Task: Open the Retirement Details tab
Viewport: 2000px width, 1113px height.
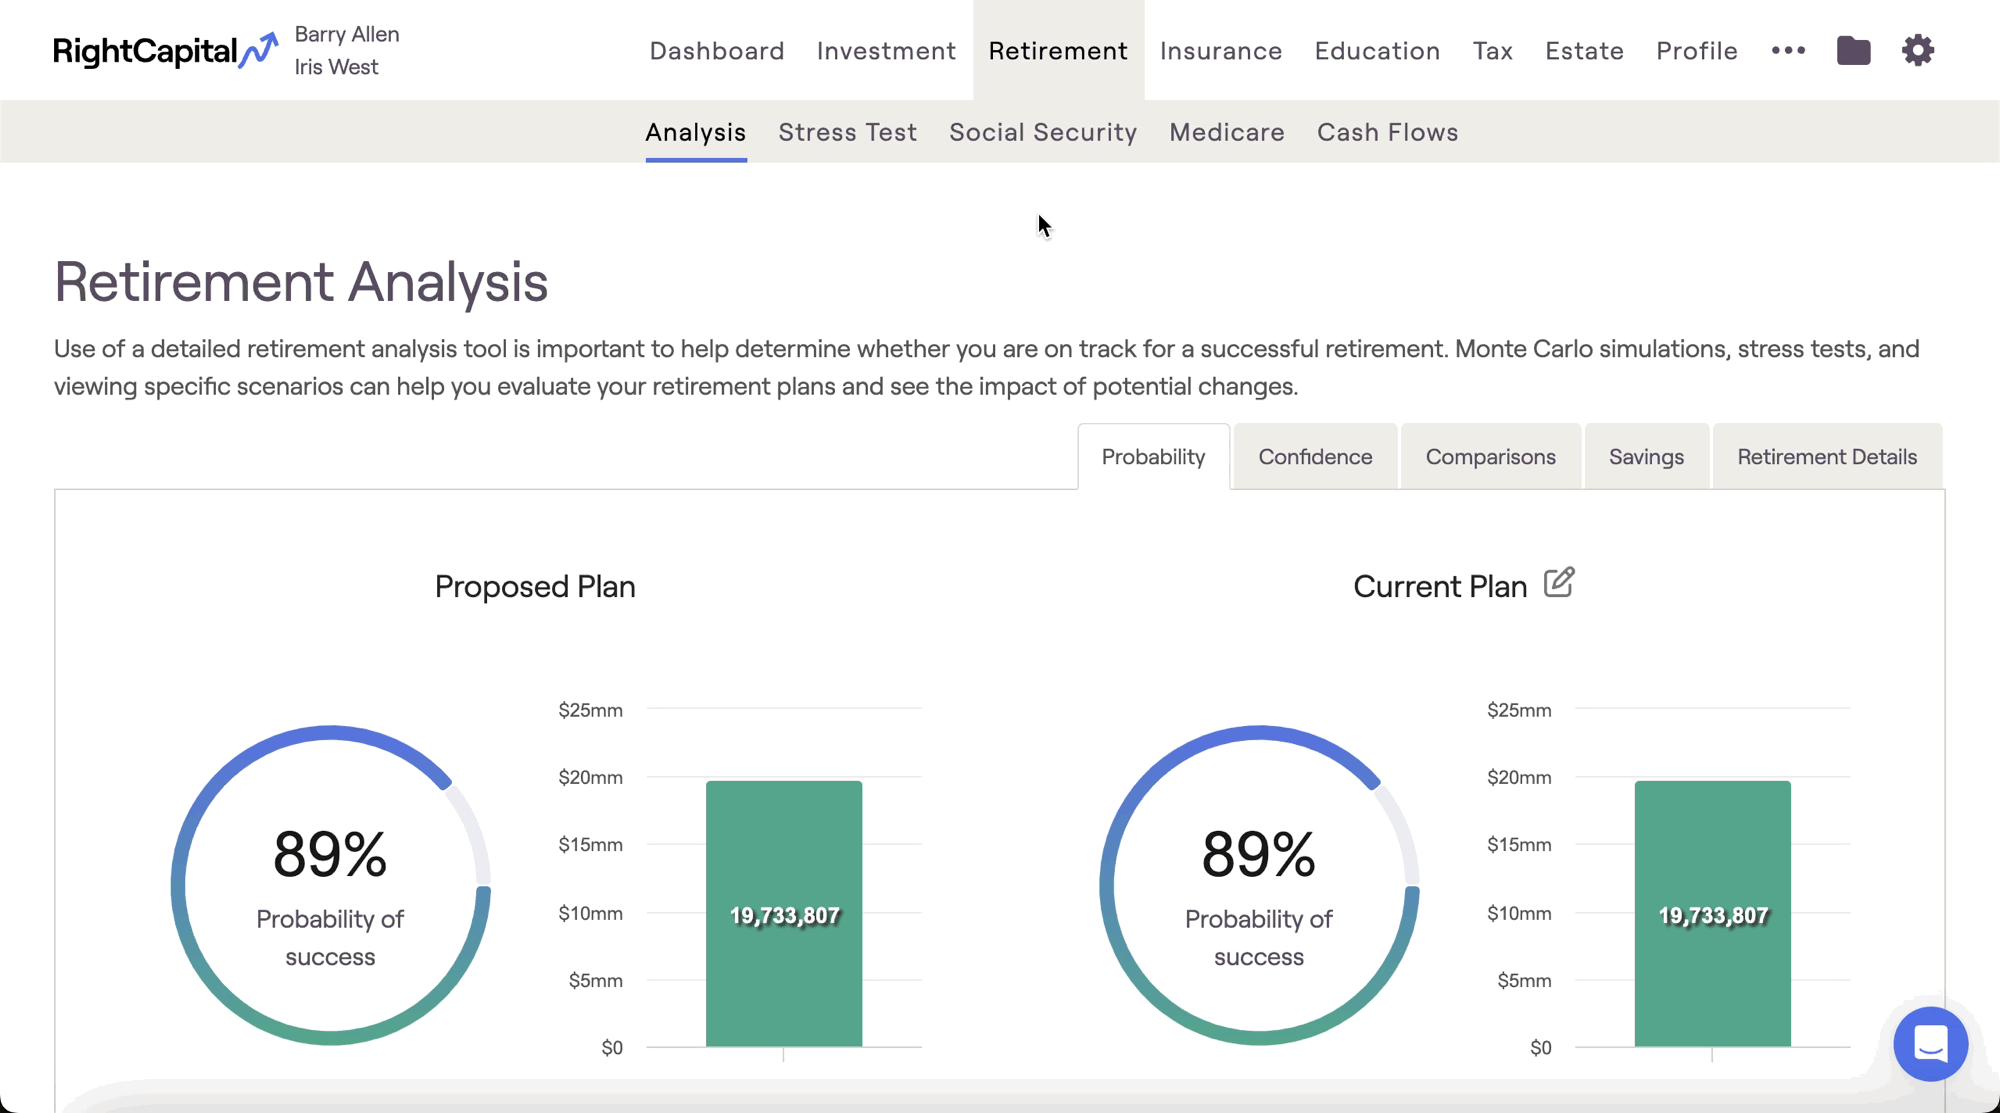Action: [1826, 457]
